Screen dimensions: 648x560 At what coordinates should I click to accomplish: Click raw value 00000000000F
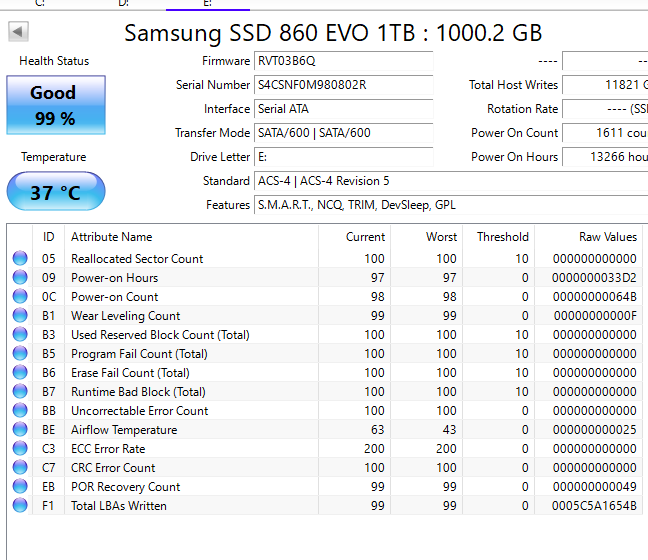pos(595,316)
